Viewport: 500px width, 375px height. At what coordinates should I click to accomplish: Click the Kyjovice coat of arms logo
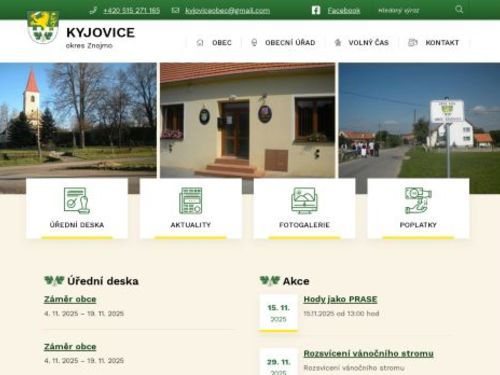[x=43, y=27]
